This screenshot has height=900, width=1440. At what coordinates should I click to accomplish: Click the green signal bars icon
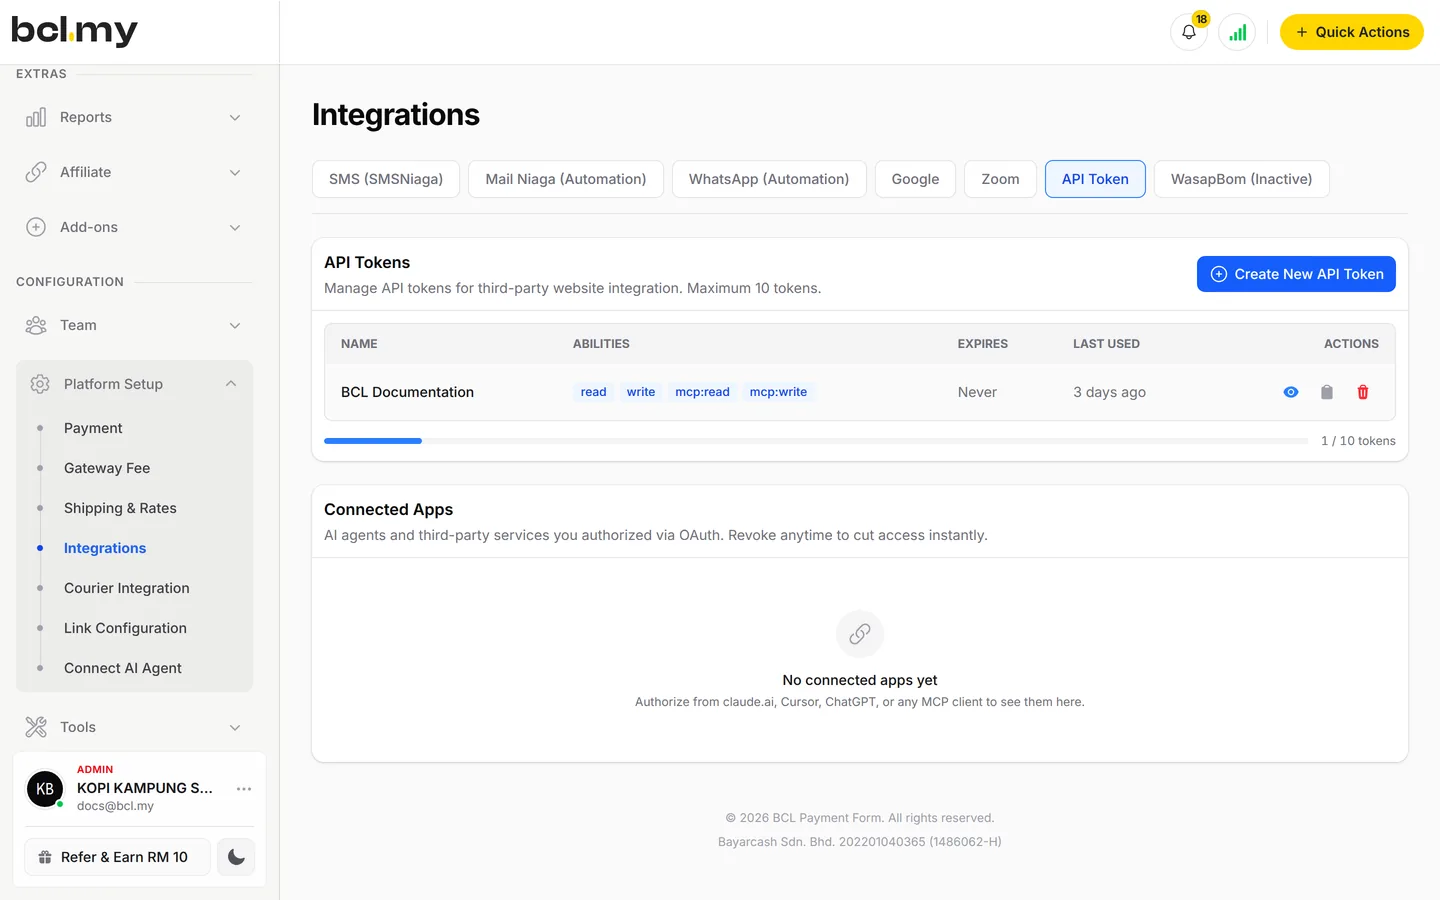click(x=1237, y=32)
